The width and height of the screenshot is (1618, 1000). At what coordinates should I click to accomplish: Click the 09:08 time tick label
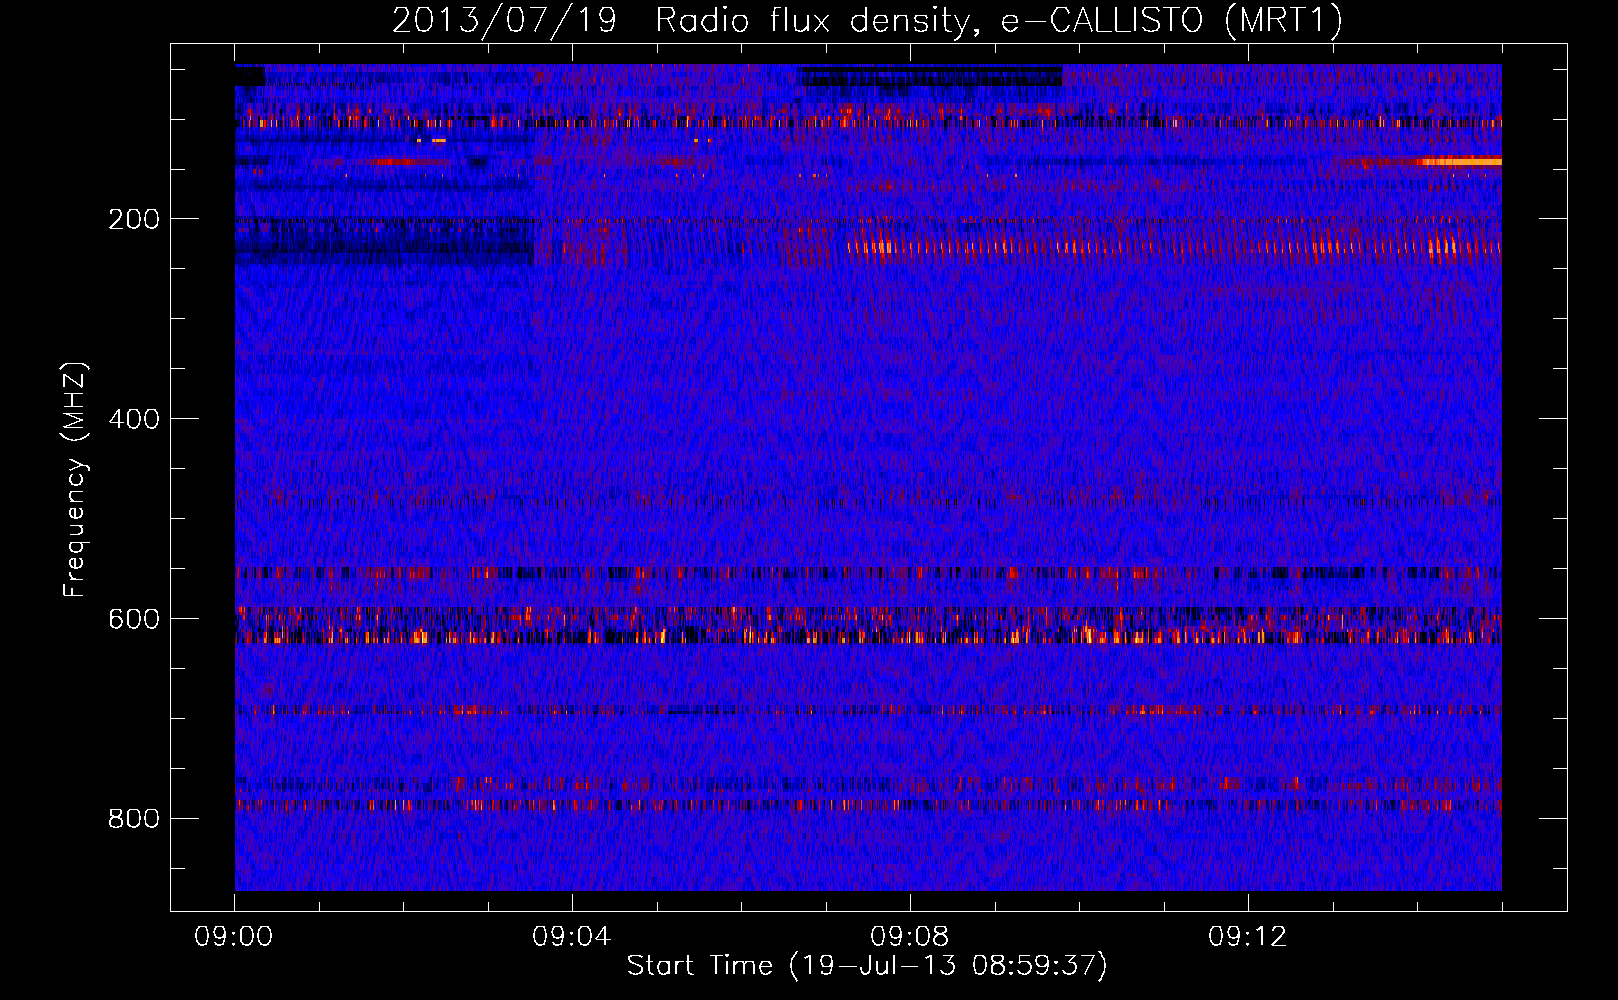click(910, 937)
